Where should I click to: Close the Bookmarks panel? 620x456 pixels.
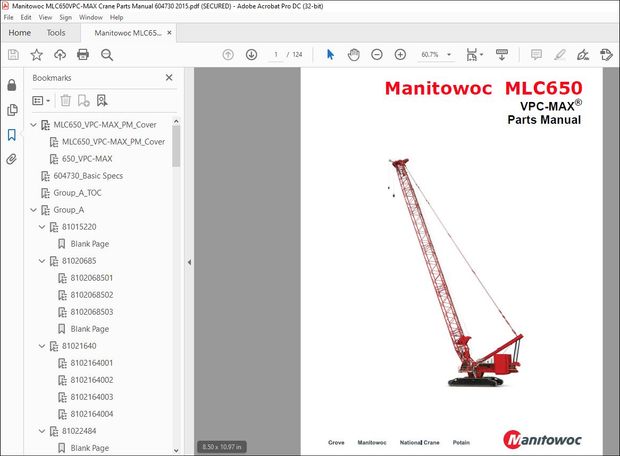(169, 78)
